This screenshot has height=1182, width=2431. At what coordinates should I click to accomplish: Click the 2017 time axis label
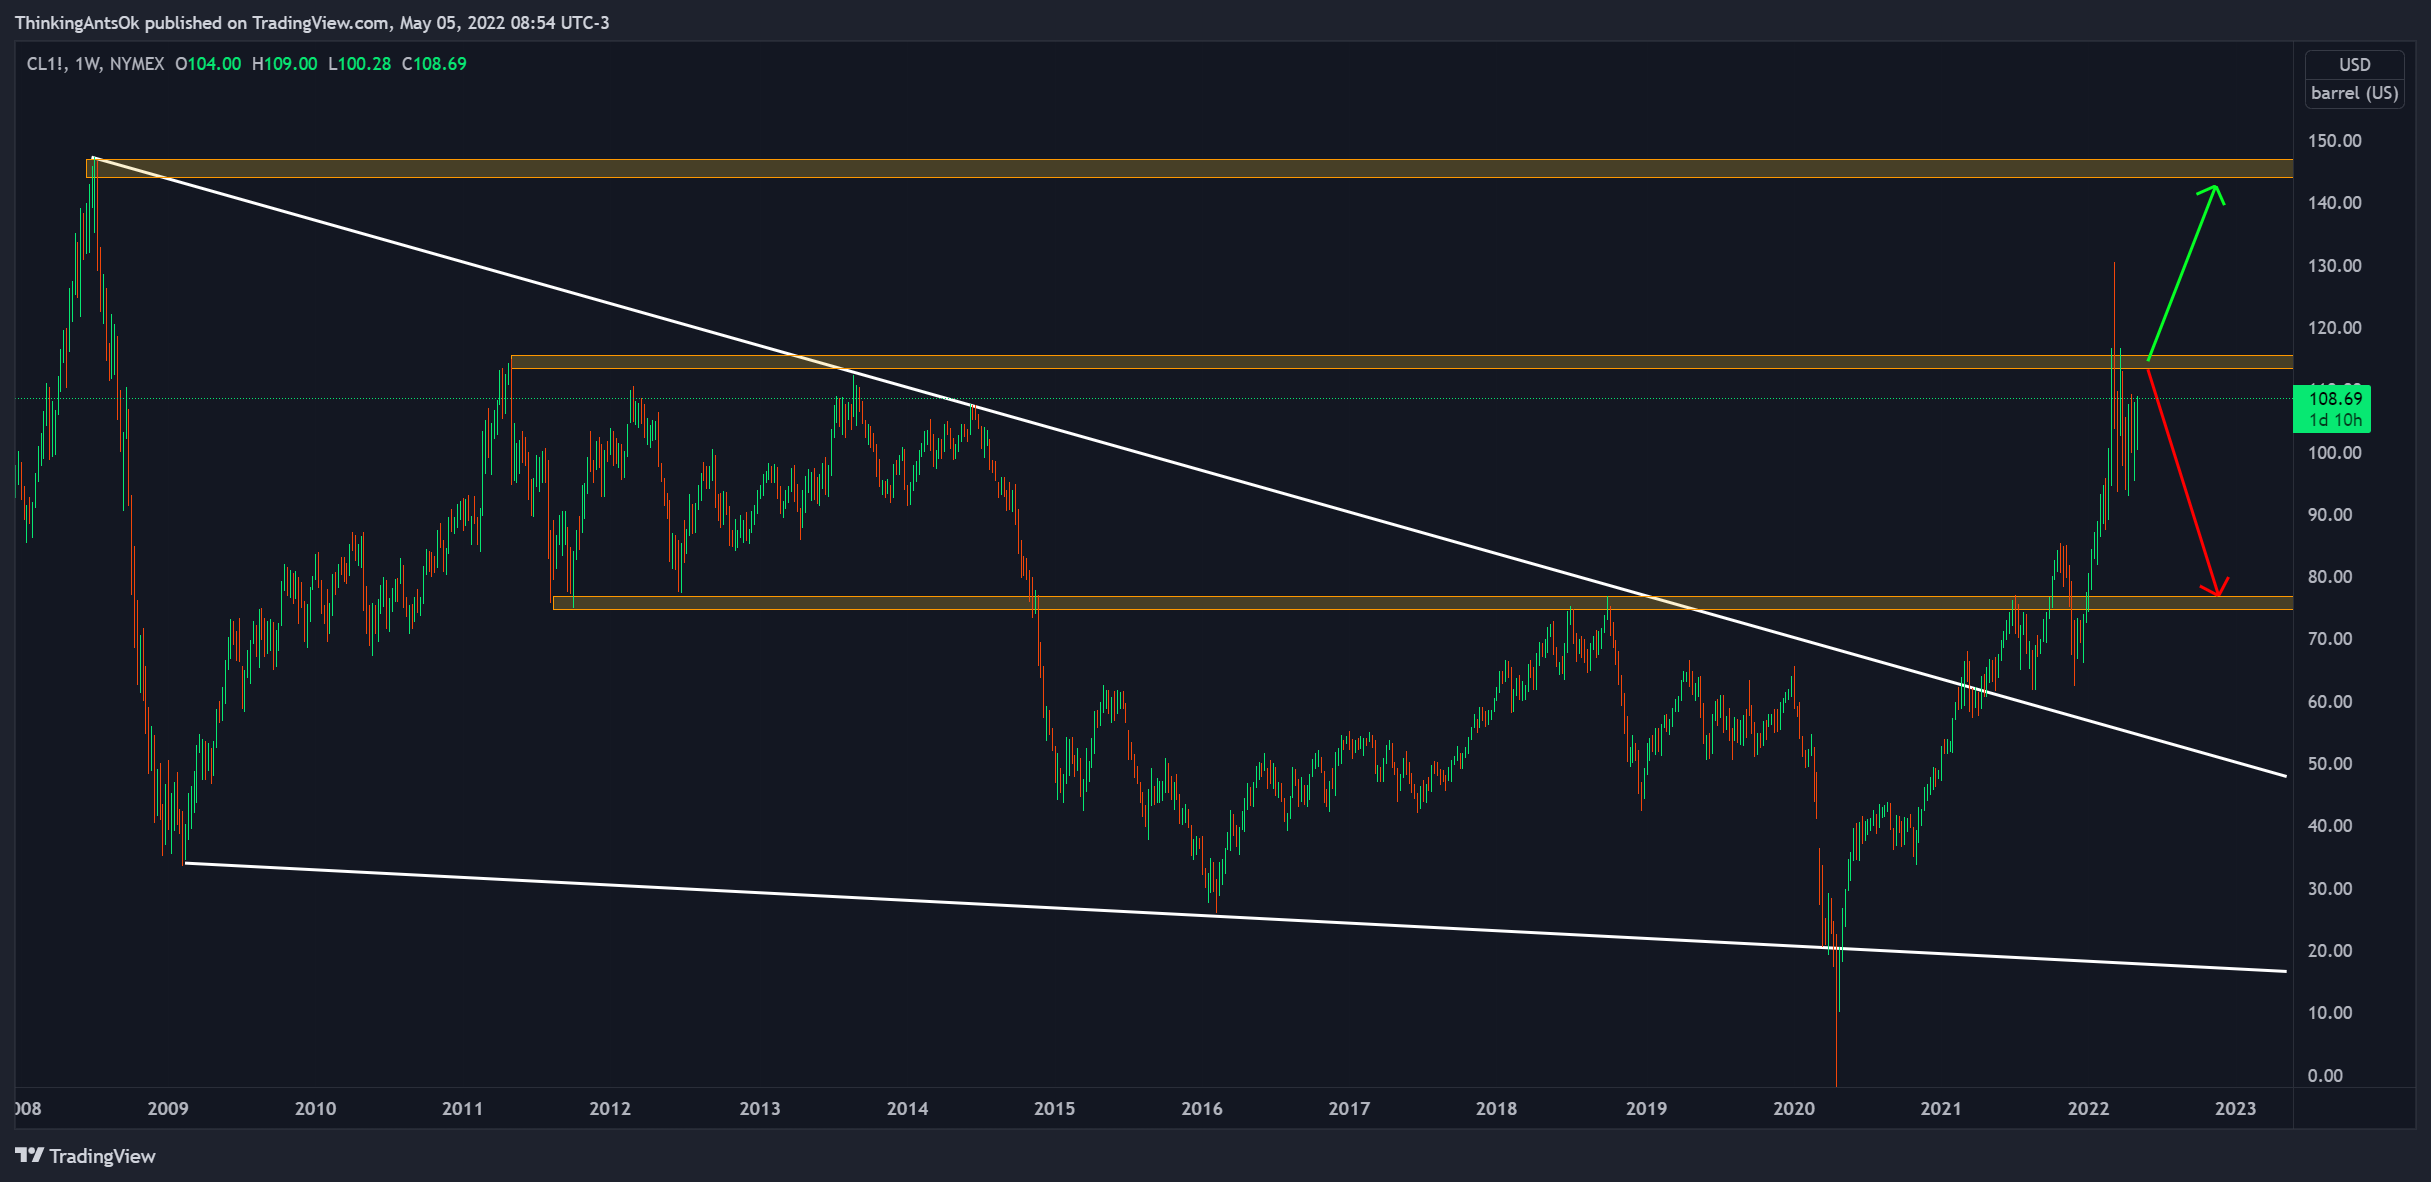tap(1349, 1109)
